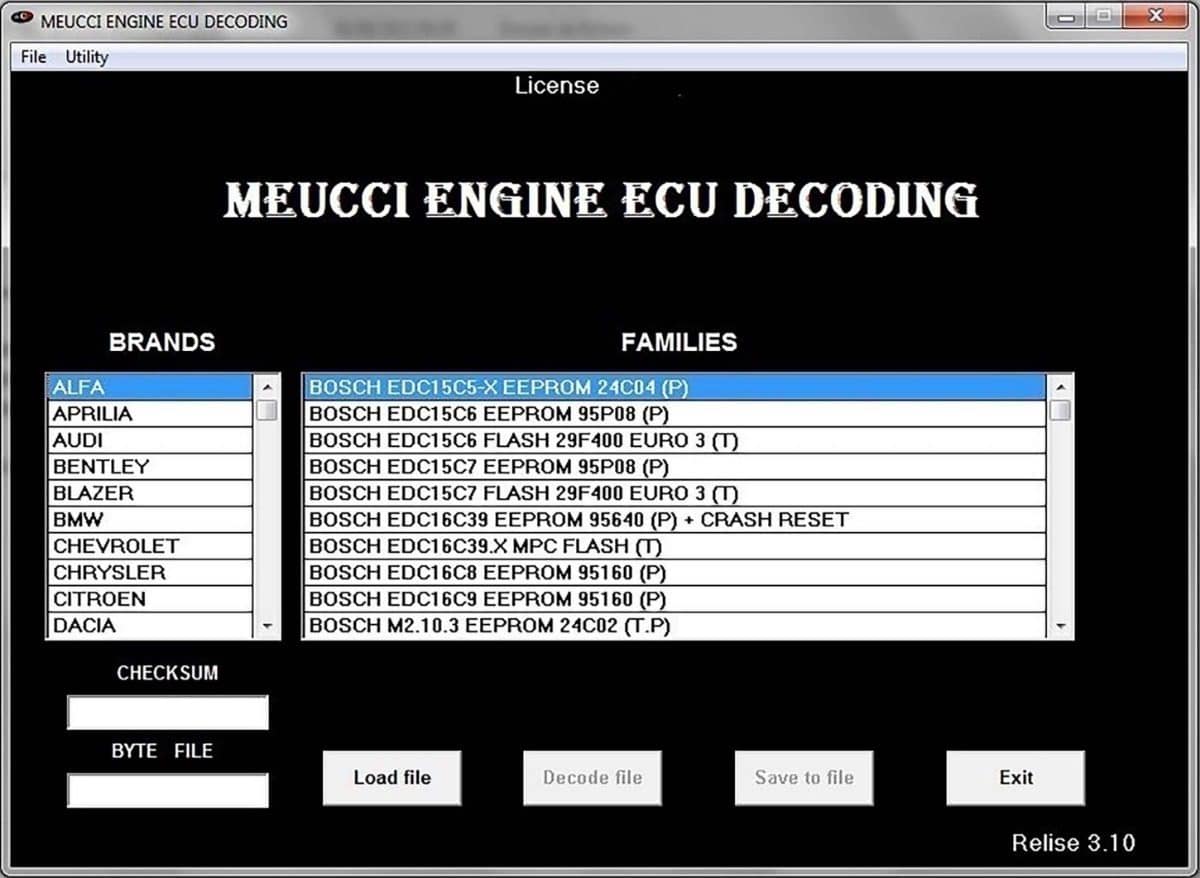Click the Save to file button
The image size is (1200, 878).
point(803,777)
